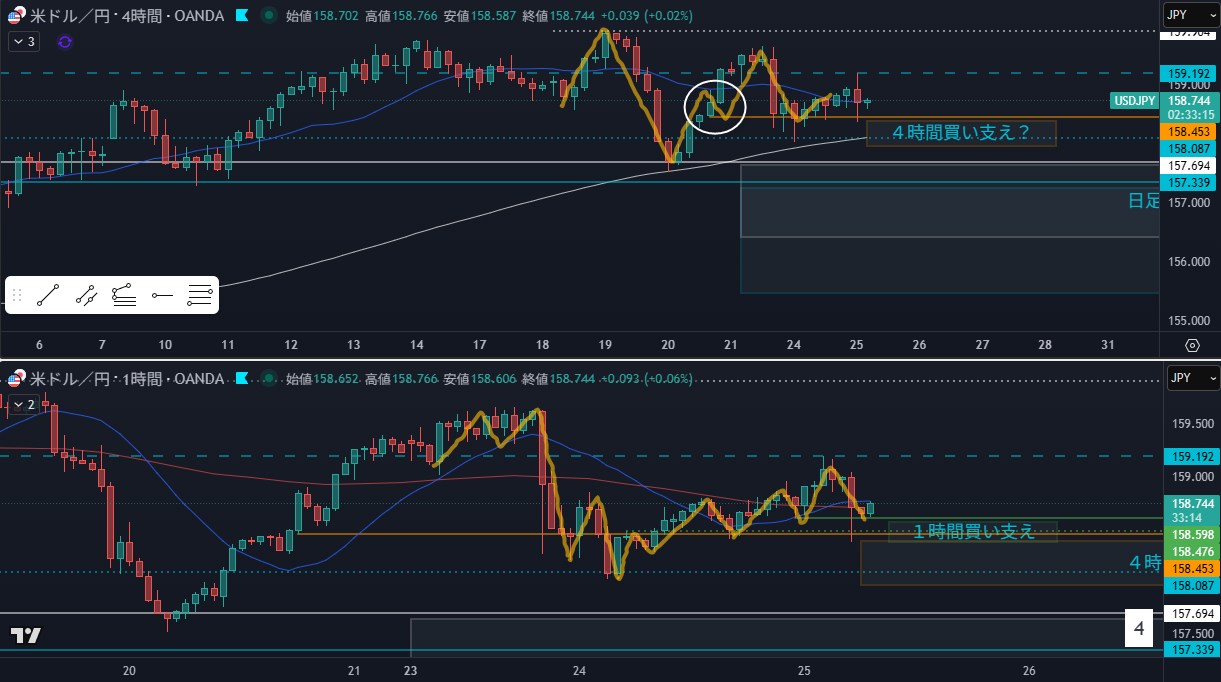Pick the Fibonacci retracement lines tool
Viewport: 1221px width, 682px height.
pyautogui.click(x=200, y=295)
